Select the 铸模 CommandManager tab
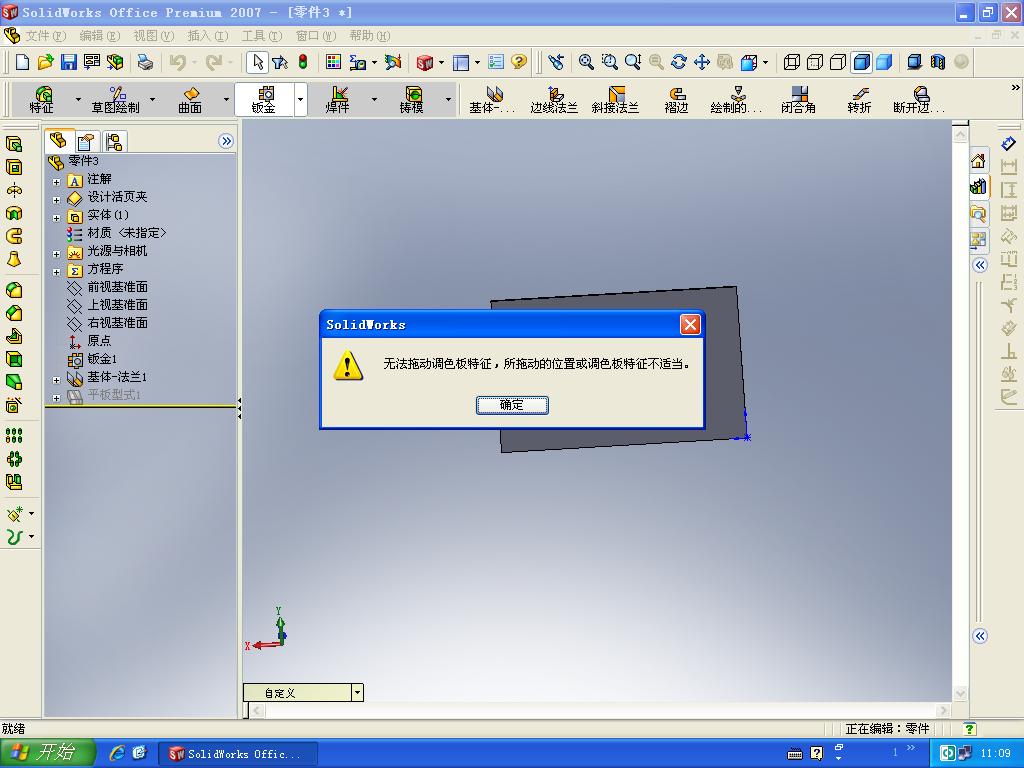Viewport: 1024px width, 768px height. [x=412, y=99]
